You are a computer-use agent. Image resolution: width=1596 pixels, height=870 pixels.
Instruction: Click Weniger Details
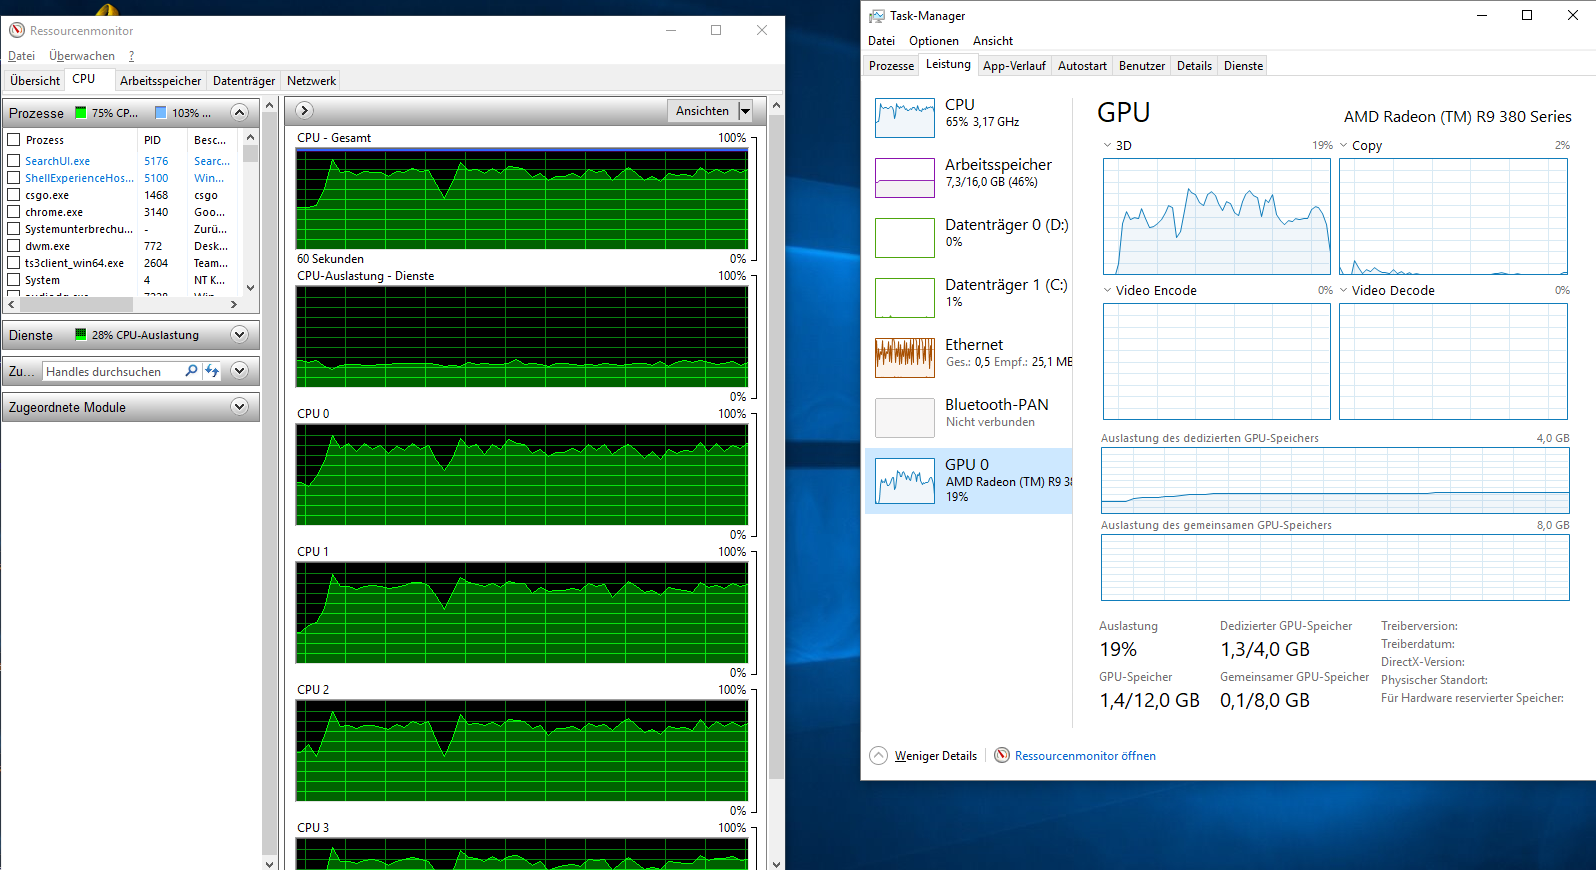(x=935, y=756)
